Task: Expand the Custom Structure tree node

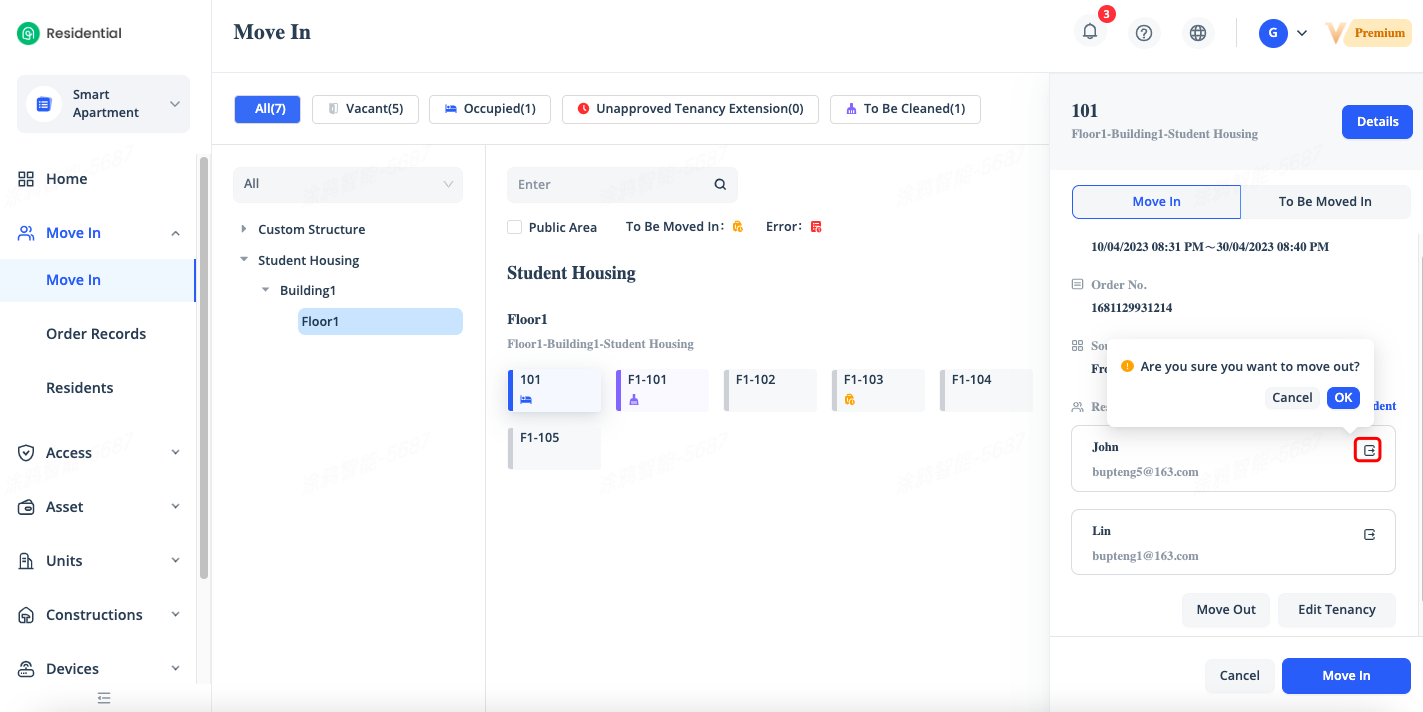Action: tap(243, 229)
